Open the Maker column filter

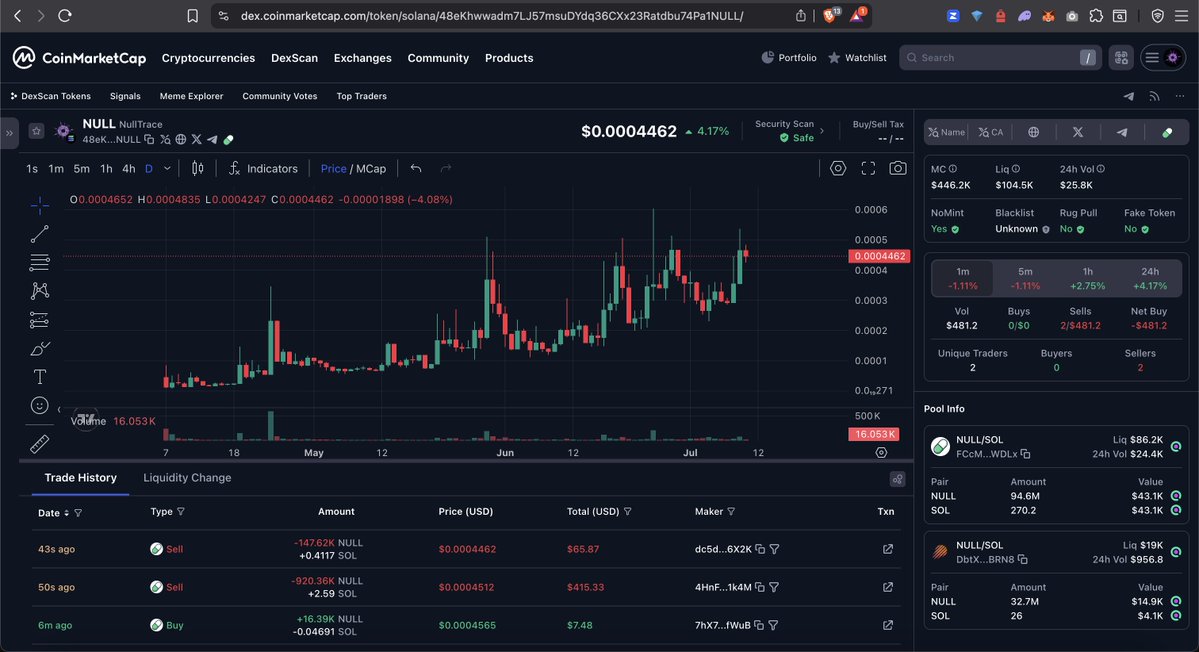coord(731,511)
